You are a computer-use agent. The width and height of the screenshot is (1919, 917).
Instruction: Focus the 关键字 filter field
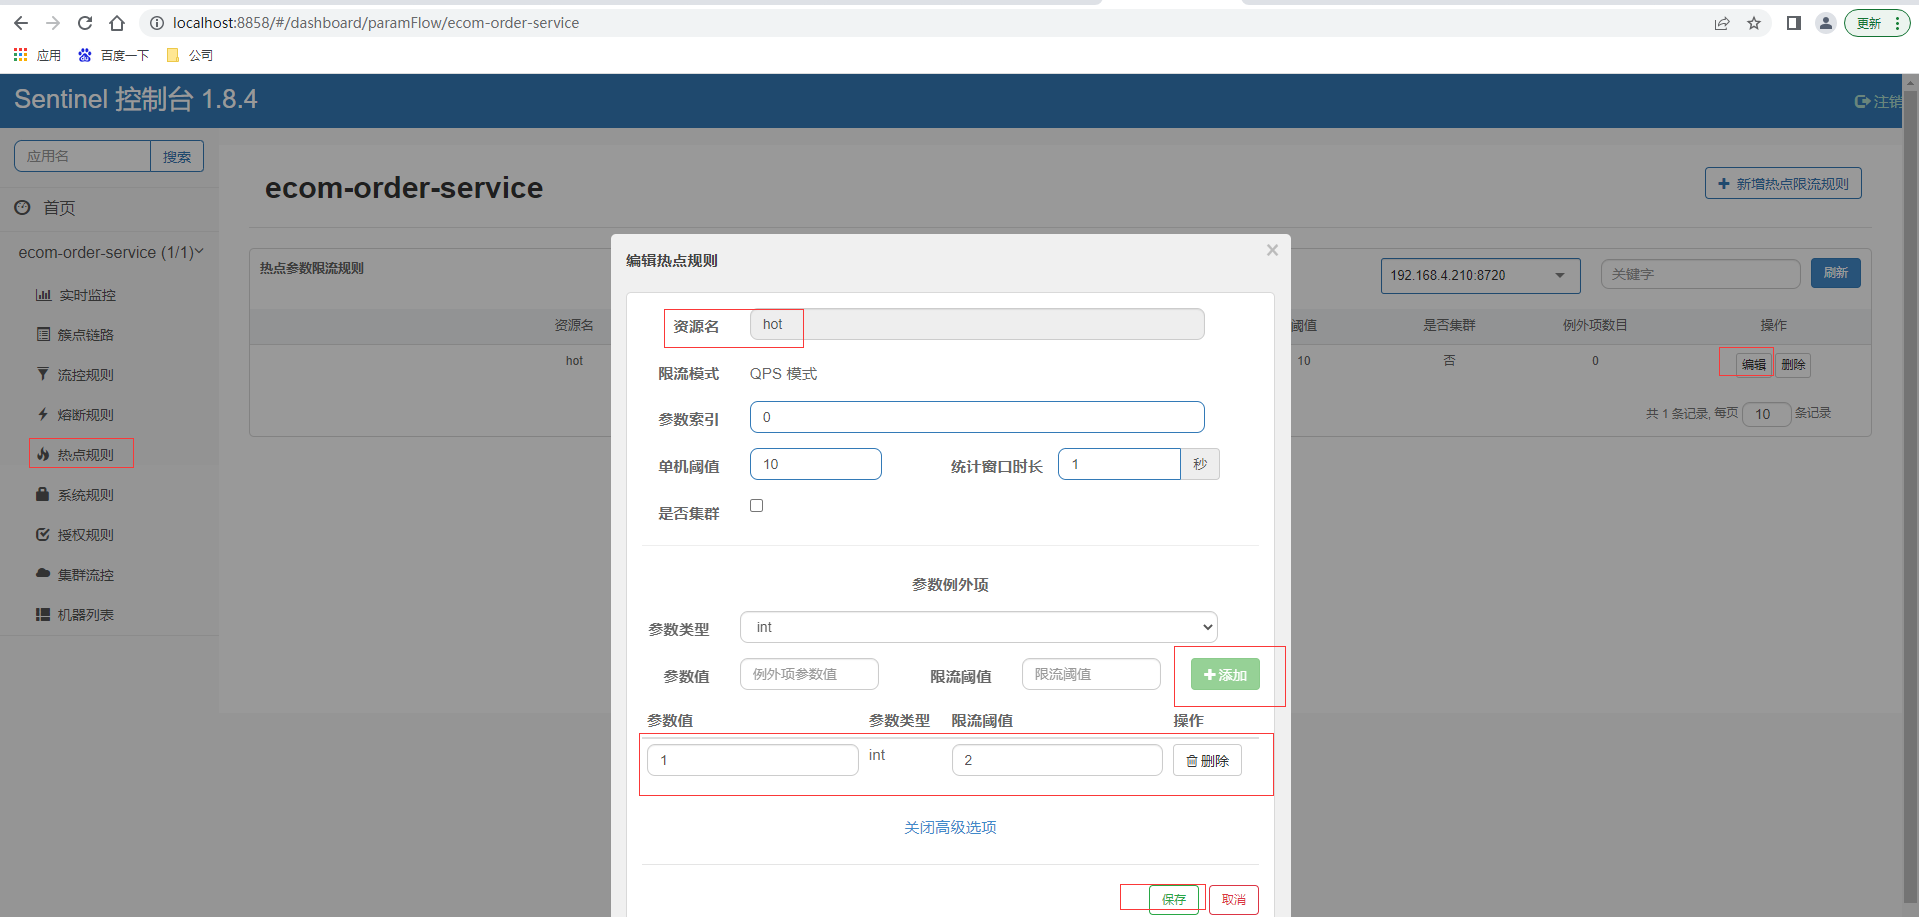[1700, 274]
